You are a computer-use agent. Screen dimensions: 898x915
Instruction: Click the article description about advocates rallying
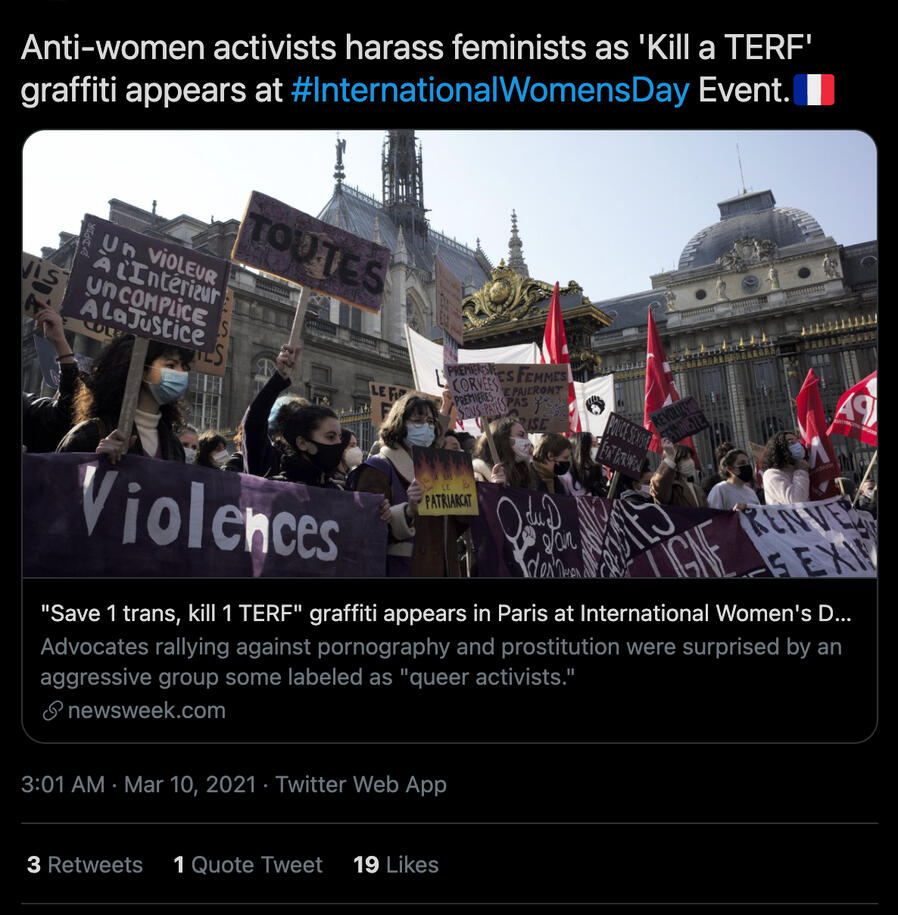click(x=441, y=662)
